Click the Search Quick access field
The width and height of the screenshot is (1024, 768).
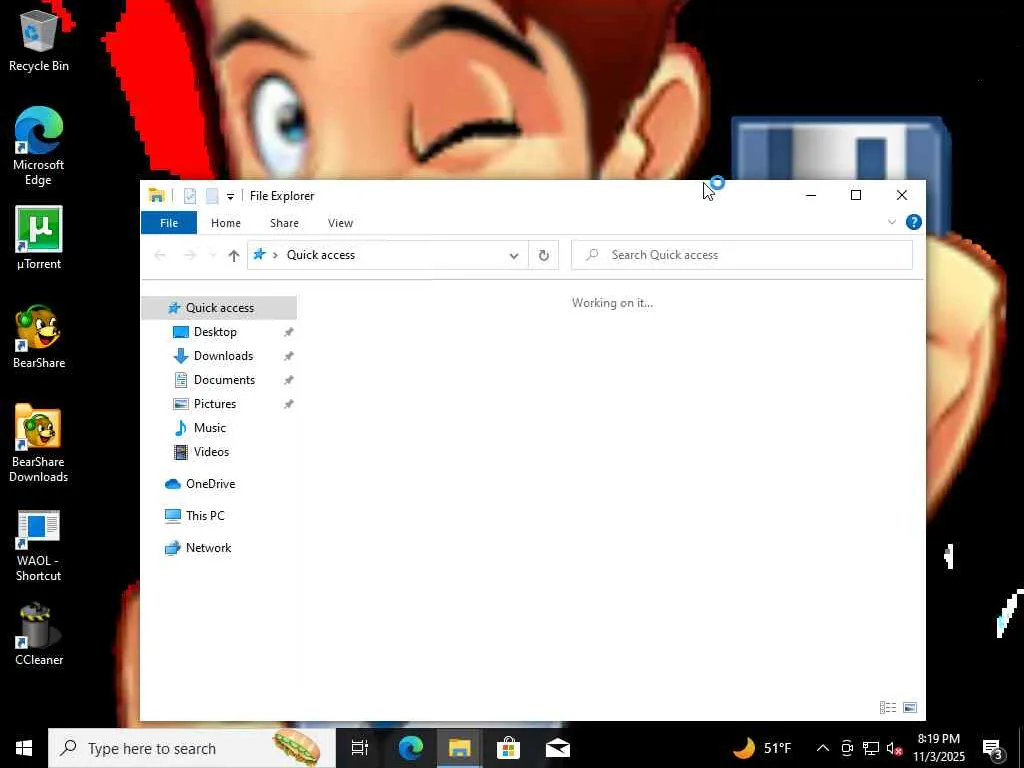[x=742, y=255]
